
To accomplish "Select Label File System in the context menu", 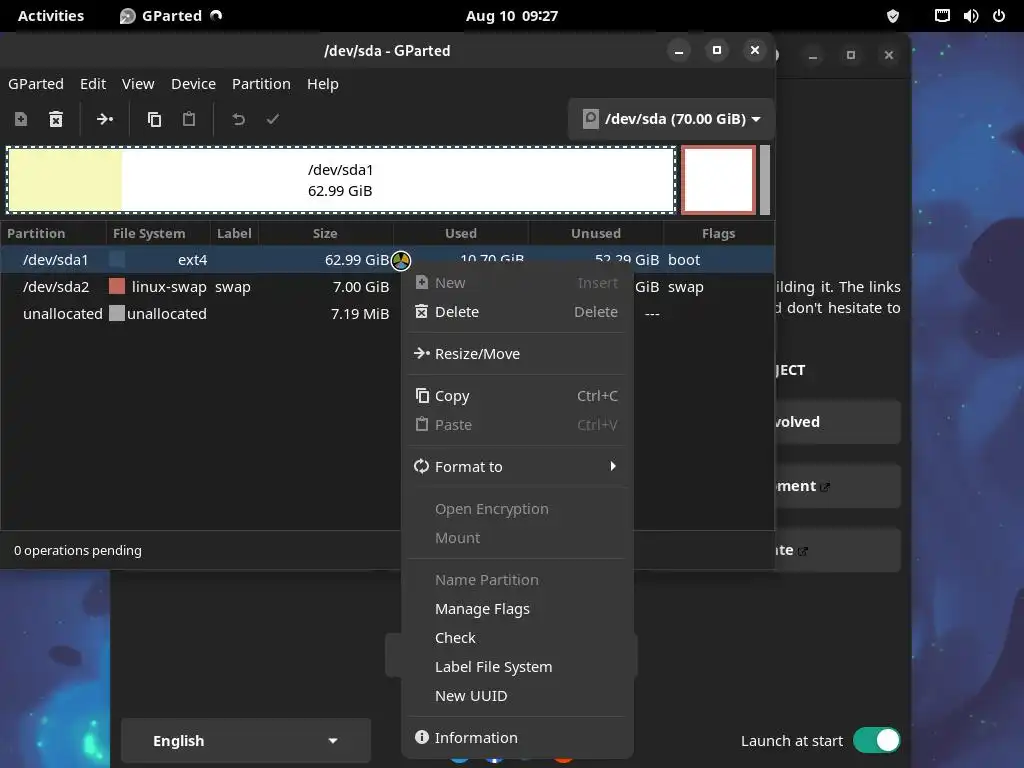I will tap(516, 667).
